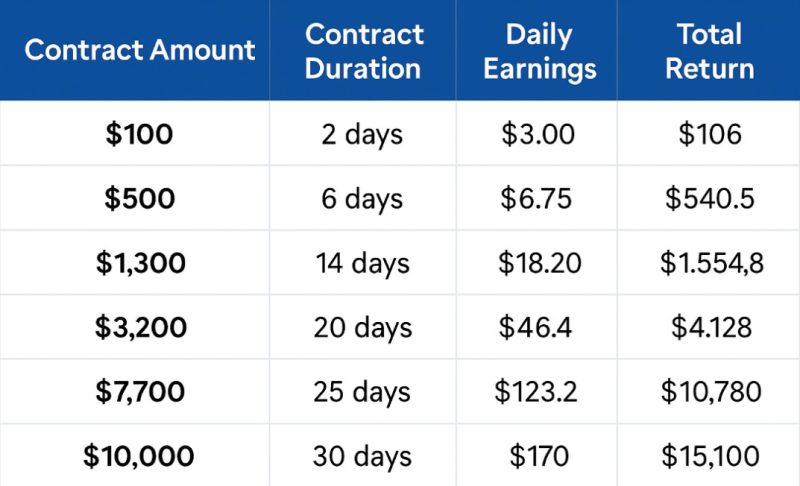Select the 2 days duration cell

tap(363, 134)
